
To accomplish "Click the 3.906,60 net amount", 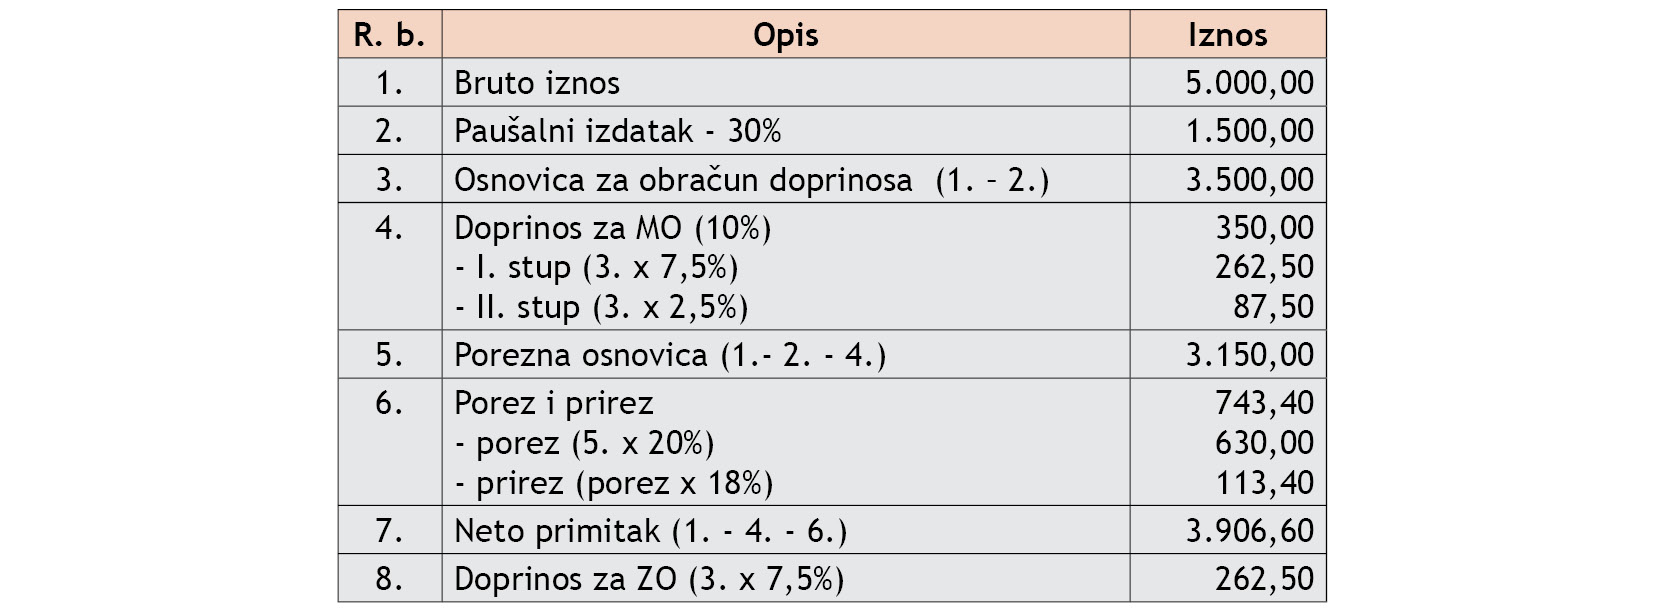I will [1249, 531].
